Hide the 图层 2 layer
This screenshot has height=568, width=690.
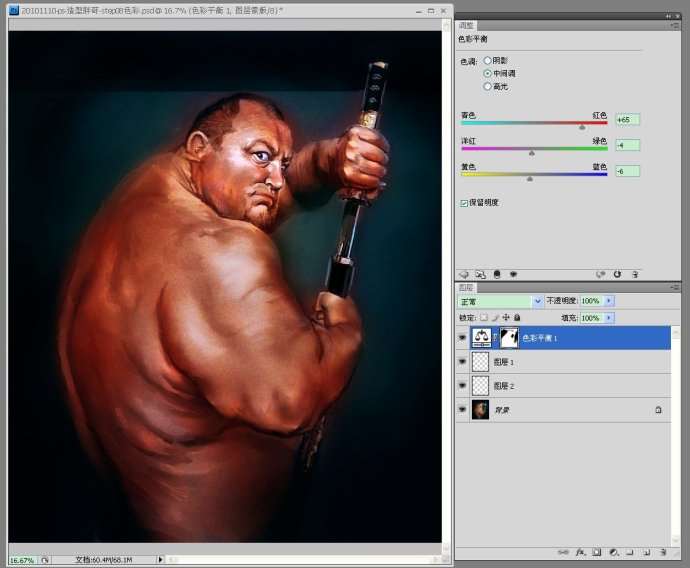(x=462, y=386)
